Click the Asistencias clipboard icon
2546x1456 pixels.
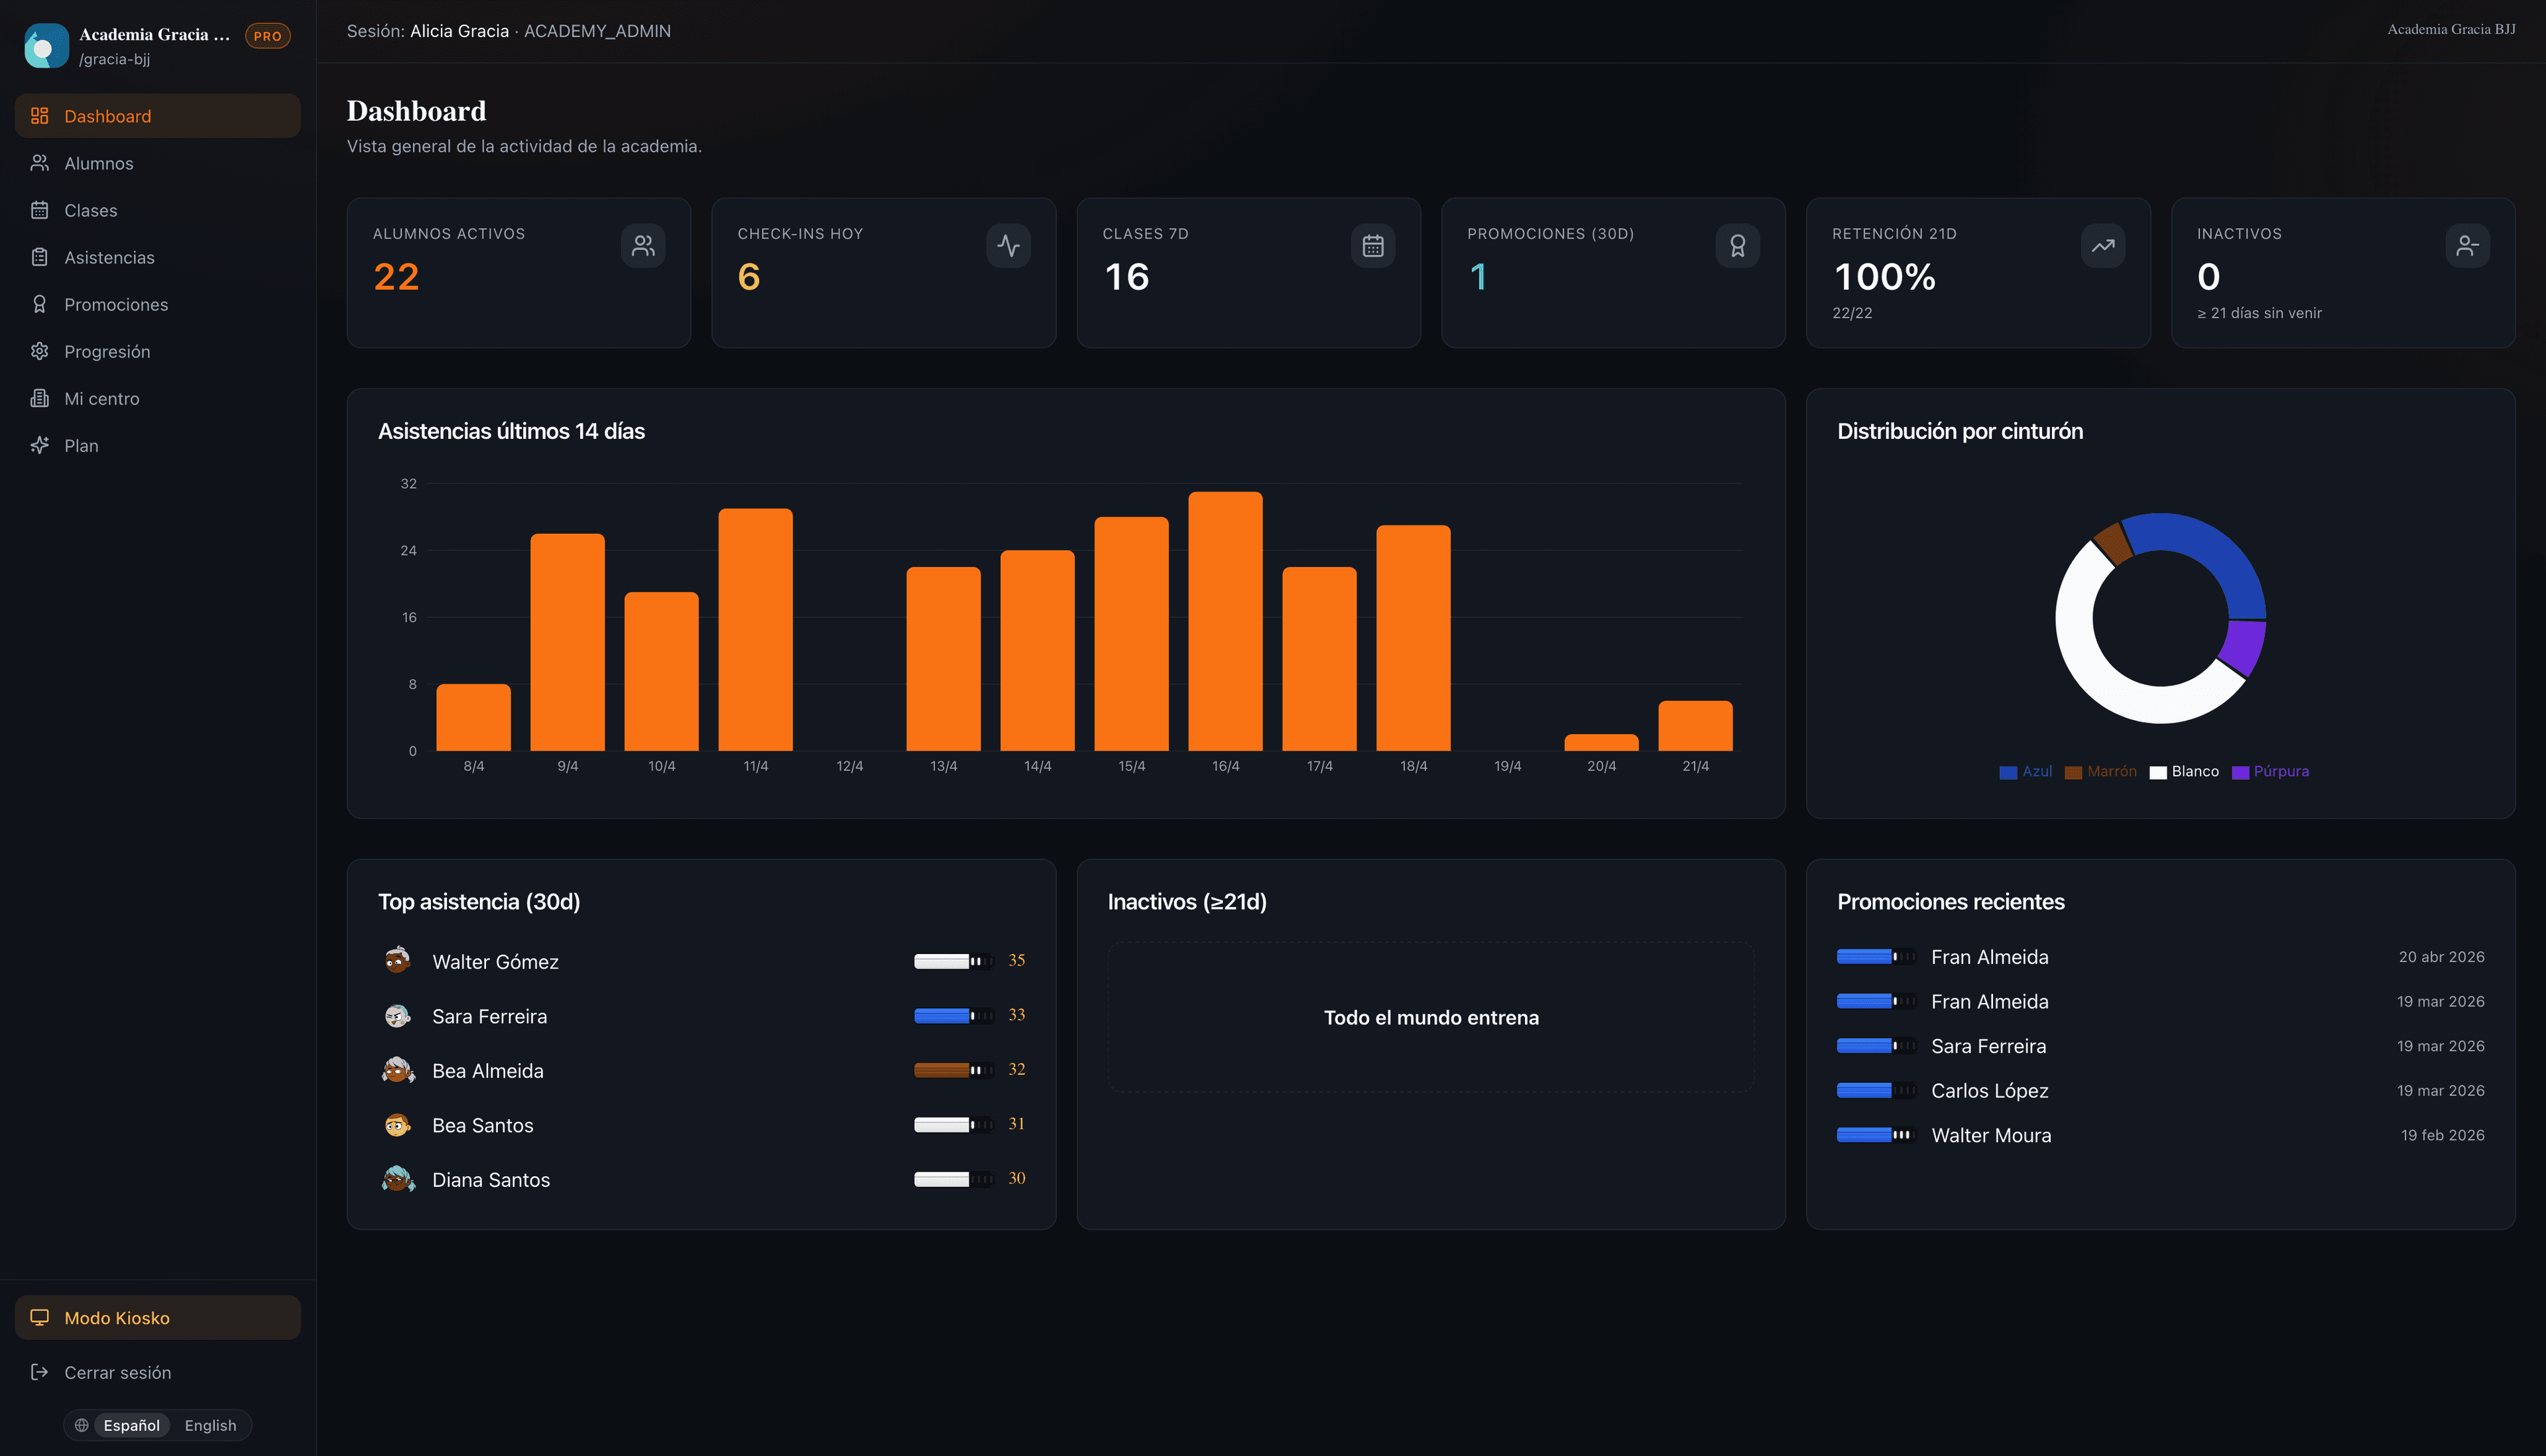[x=40, y=257]
